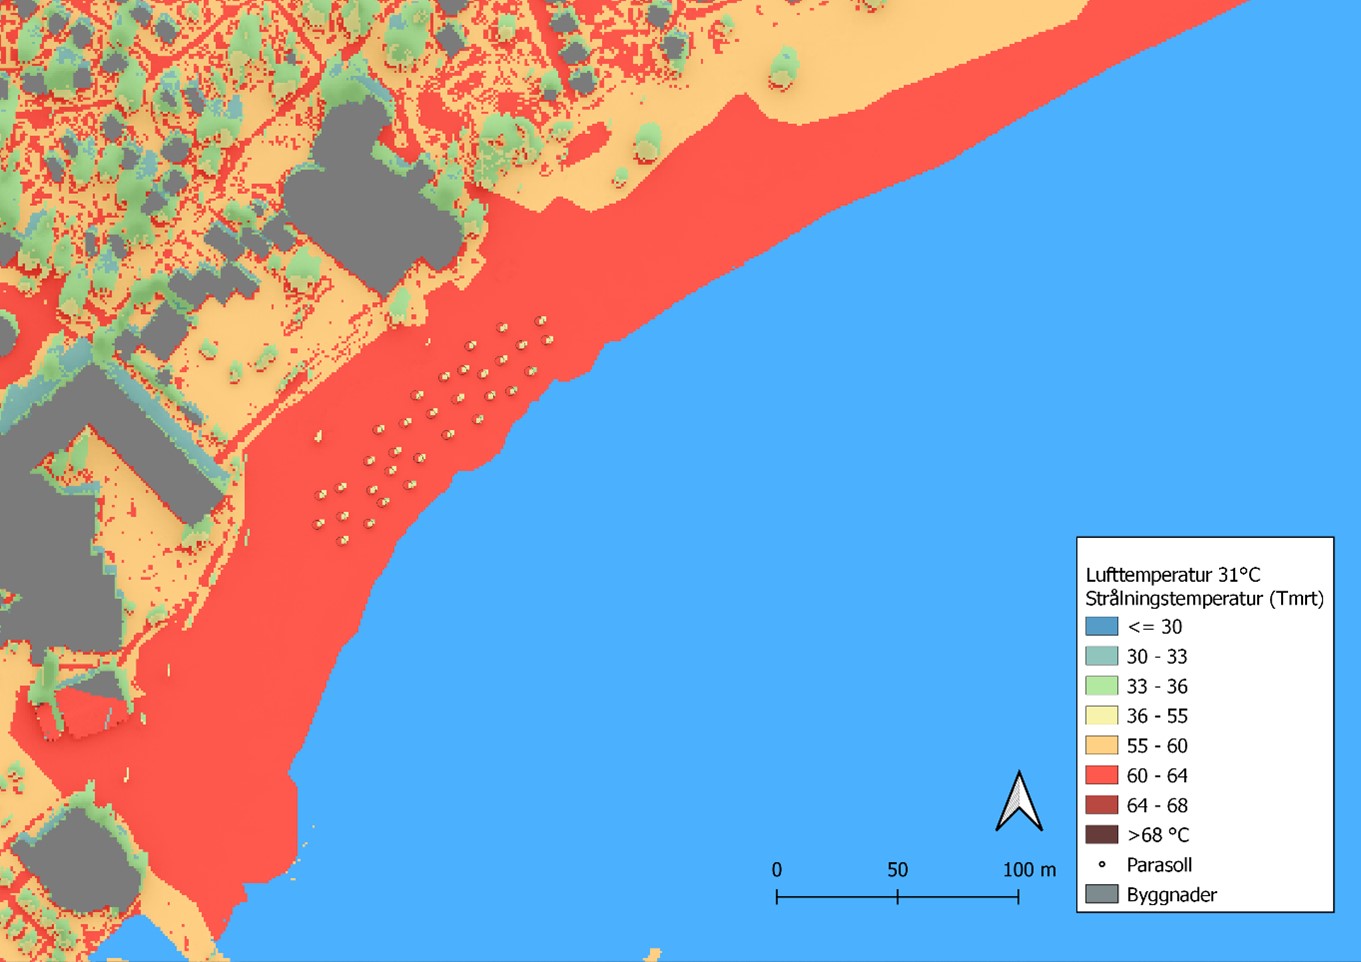Select the '<= 30' blue legend swatch
1361x962 pixels.
[1101, 627]
